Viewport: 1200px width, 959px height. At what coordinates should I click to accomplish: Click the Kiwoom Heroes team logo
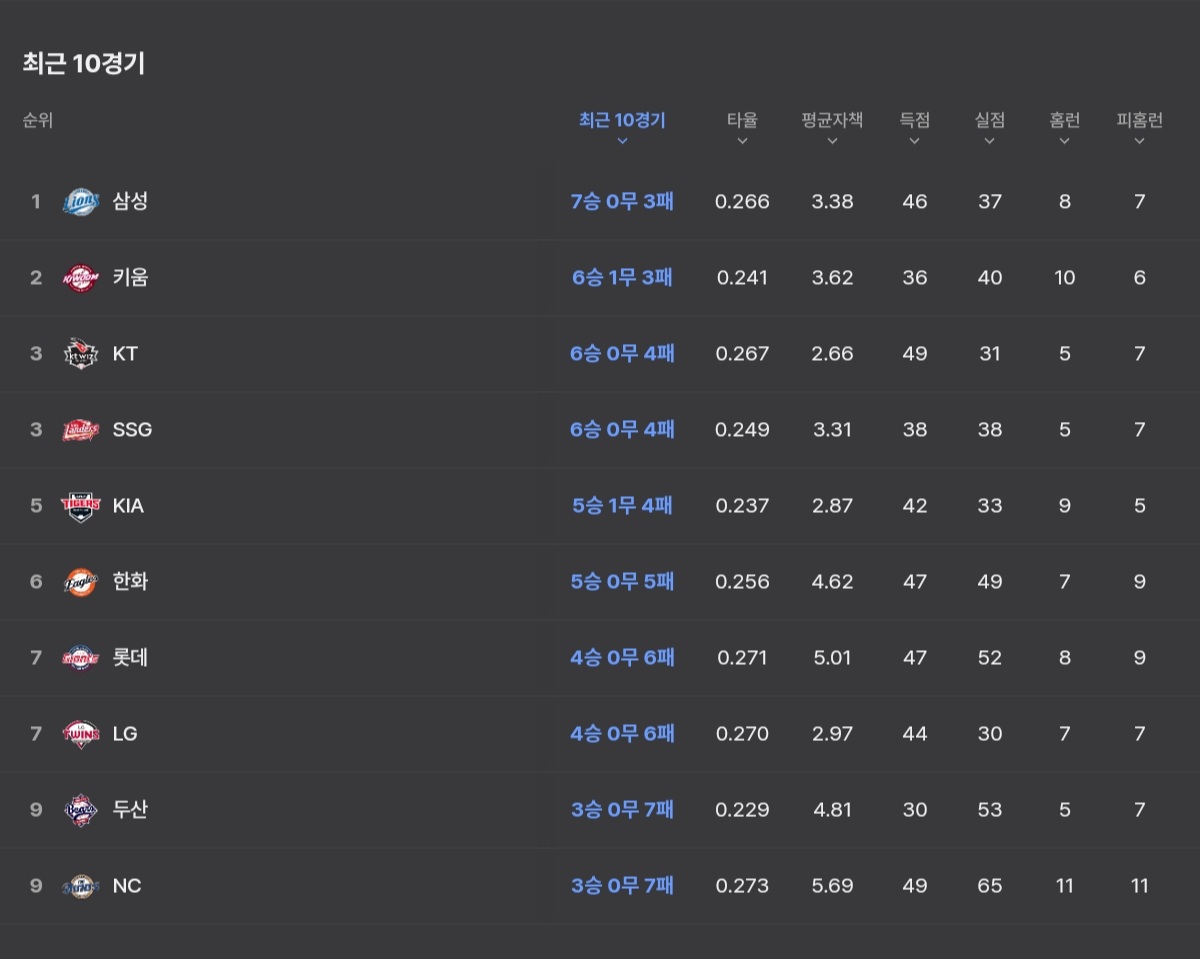coord(81,278)
